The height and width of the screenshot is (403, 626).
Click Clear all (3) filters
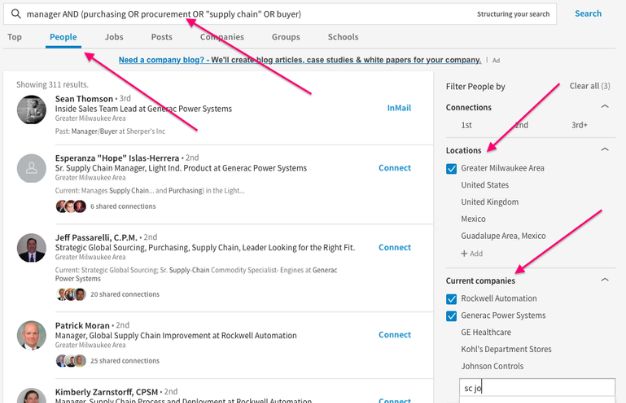590,86
